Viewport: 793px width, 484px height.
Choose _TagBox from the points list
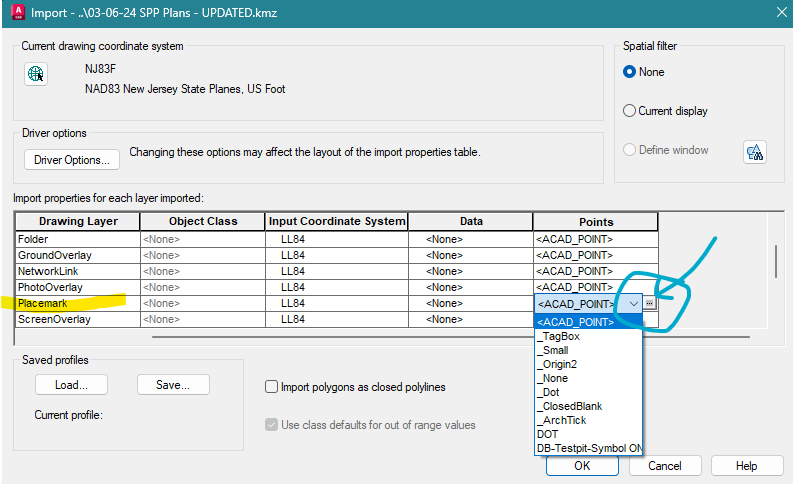[588, 336]
